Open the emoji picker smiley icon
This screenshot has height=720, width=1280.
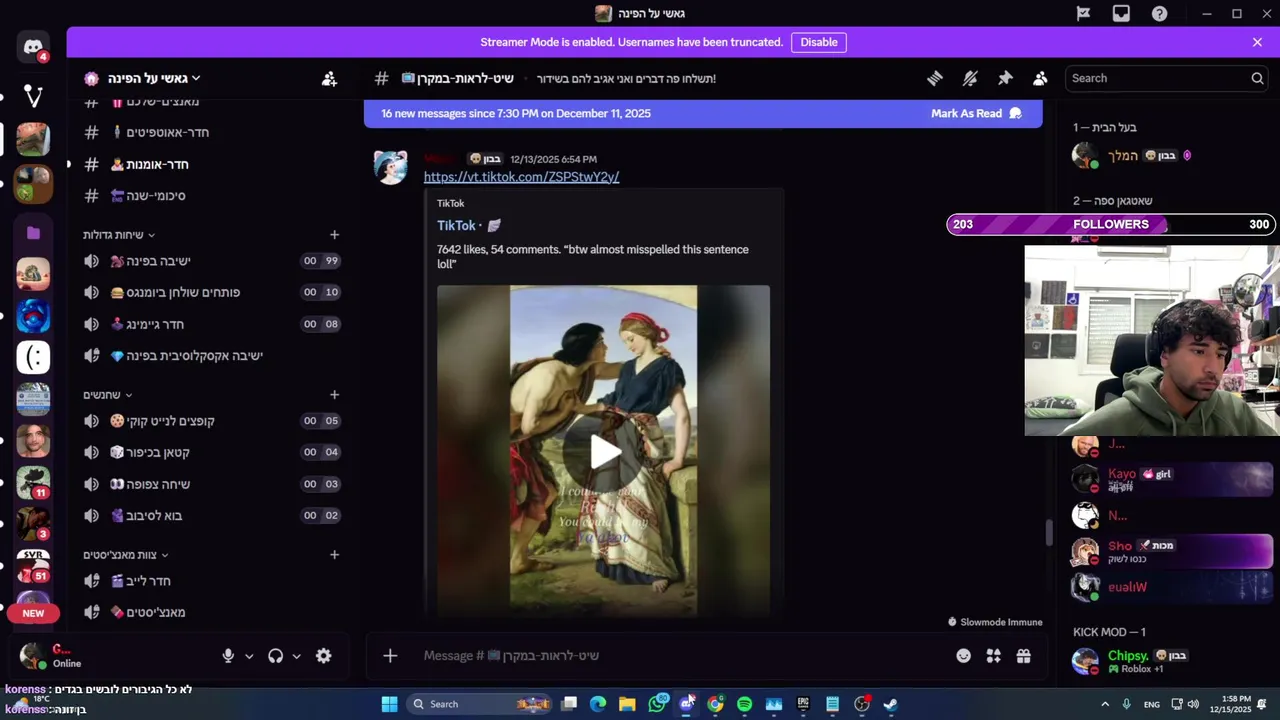[x=963, y=656]
